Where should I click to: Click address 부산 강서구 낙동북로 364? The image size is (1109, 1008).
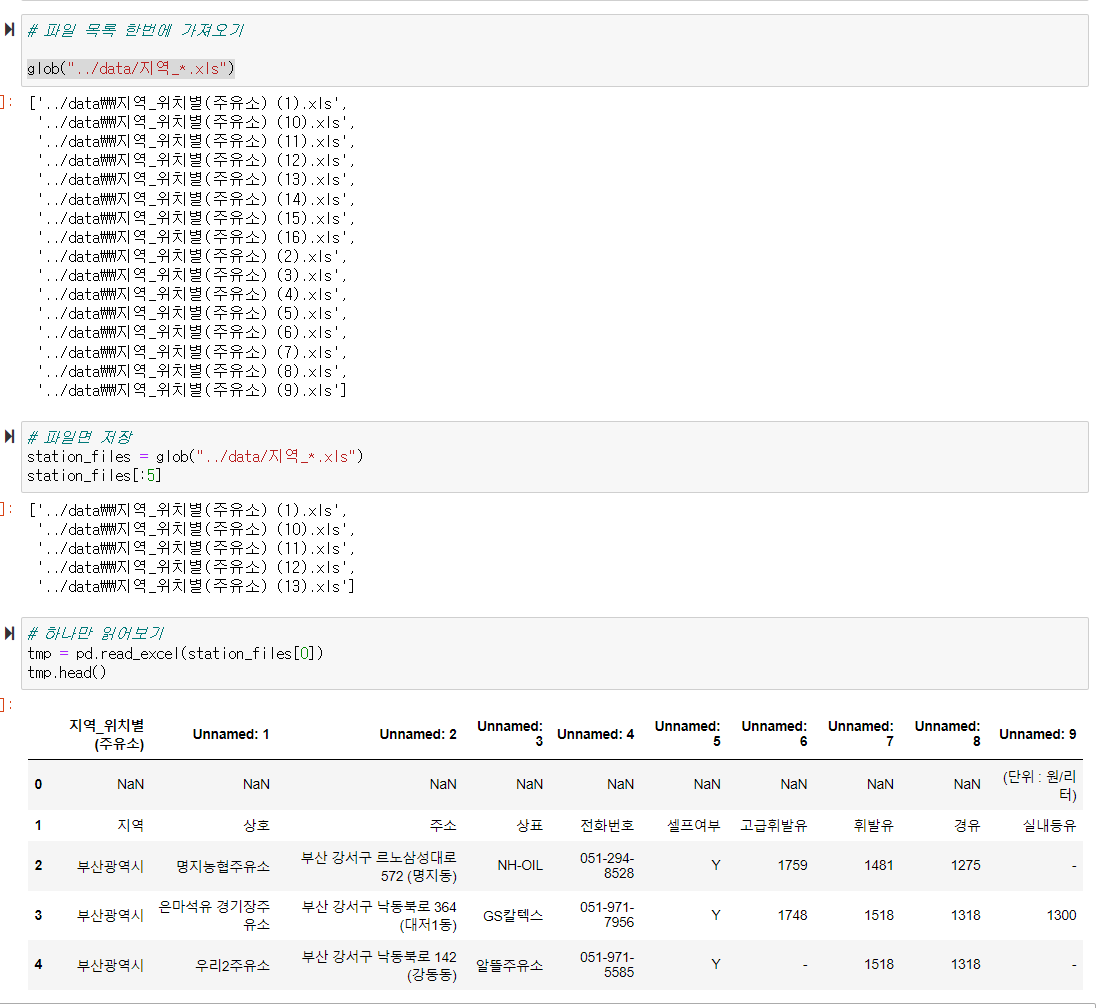[x=379, y=915]
